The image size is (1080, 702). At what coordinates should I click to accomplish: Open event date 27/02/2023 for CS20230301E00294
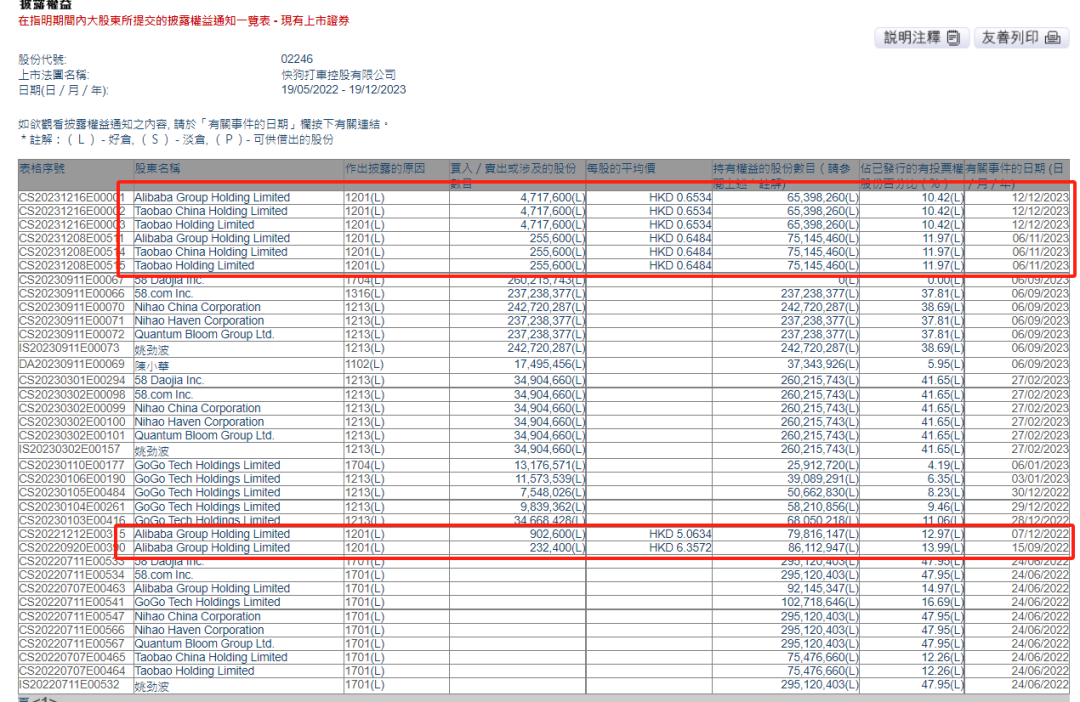coord(1040,380)
